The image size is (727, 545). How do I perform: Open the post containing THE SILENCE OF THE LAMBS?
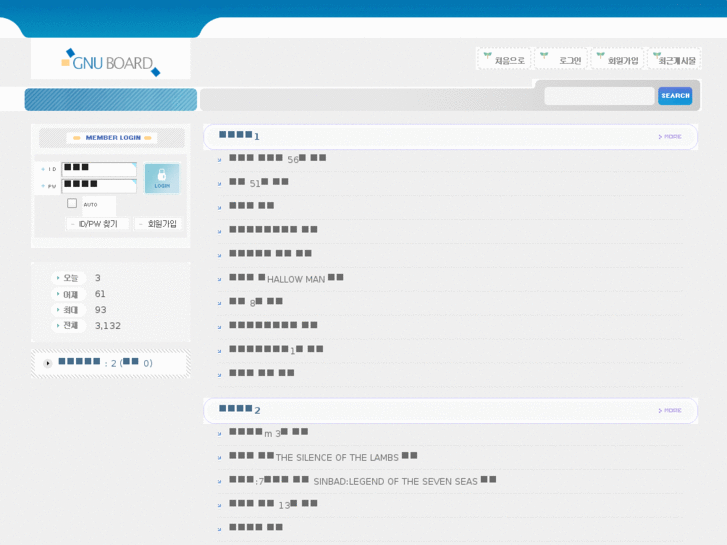pos(323,457)
